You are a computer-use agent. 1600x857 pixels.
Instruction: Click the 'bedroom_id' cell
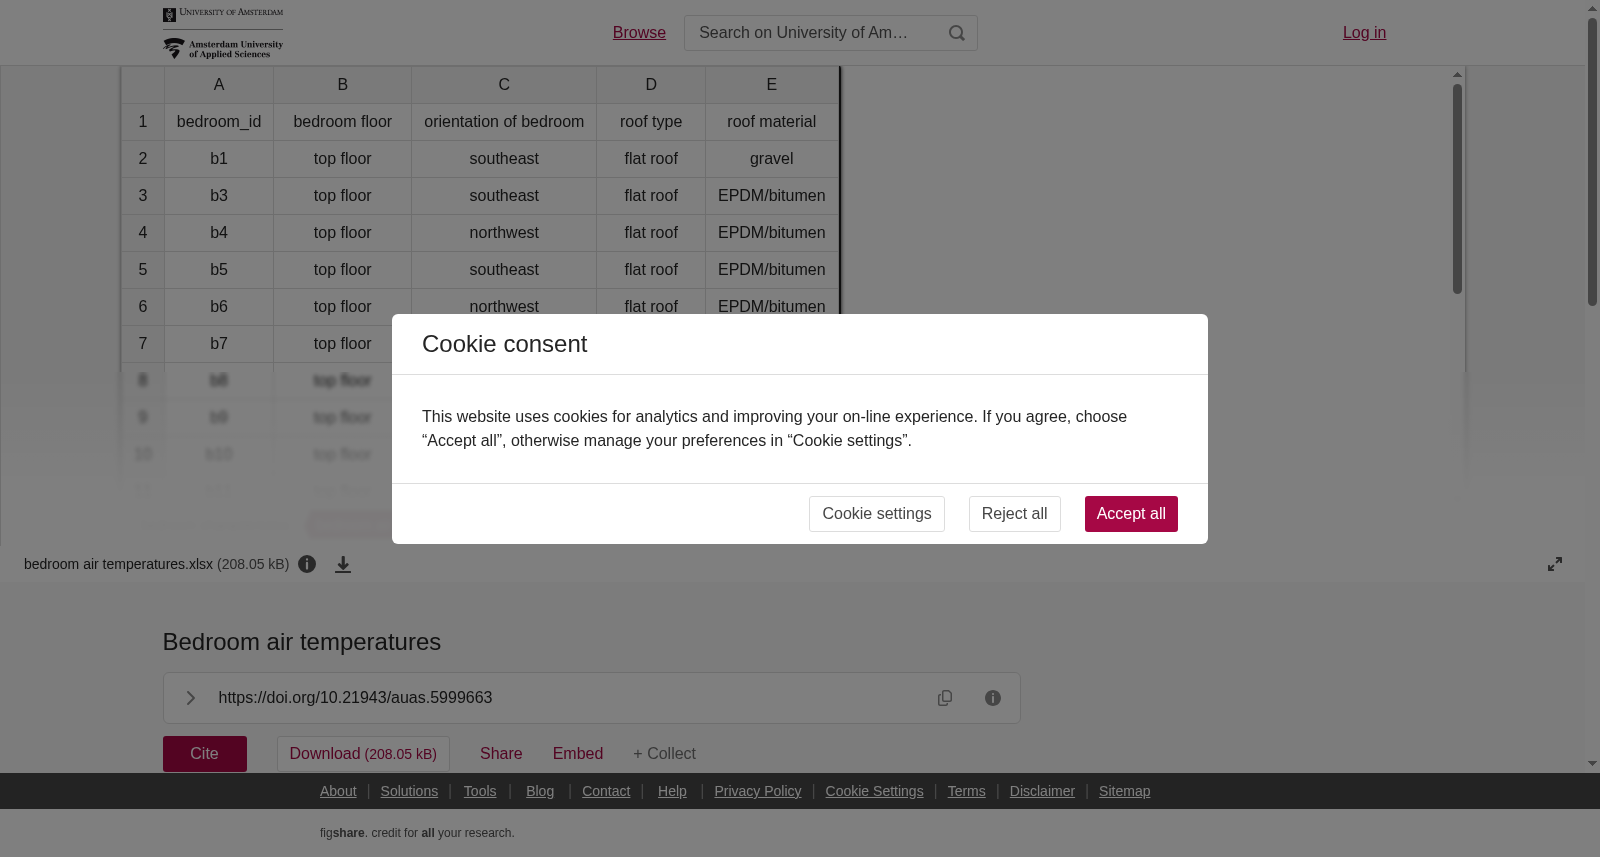pyautogui.click(x=219, y=122)
